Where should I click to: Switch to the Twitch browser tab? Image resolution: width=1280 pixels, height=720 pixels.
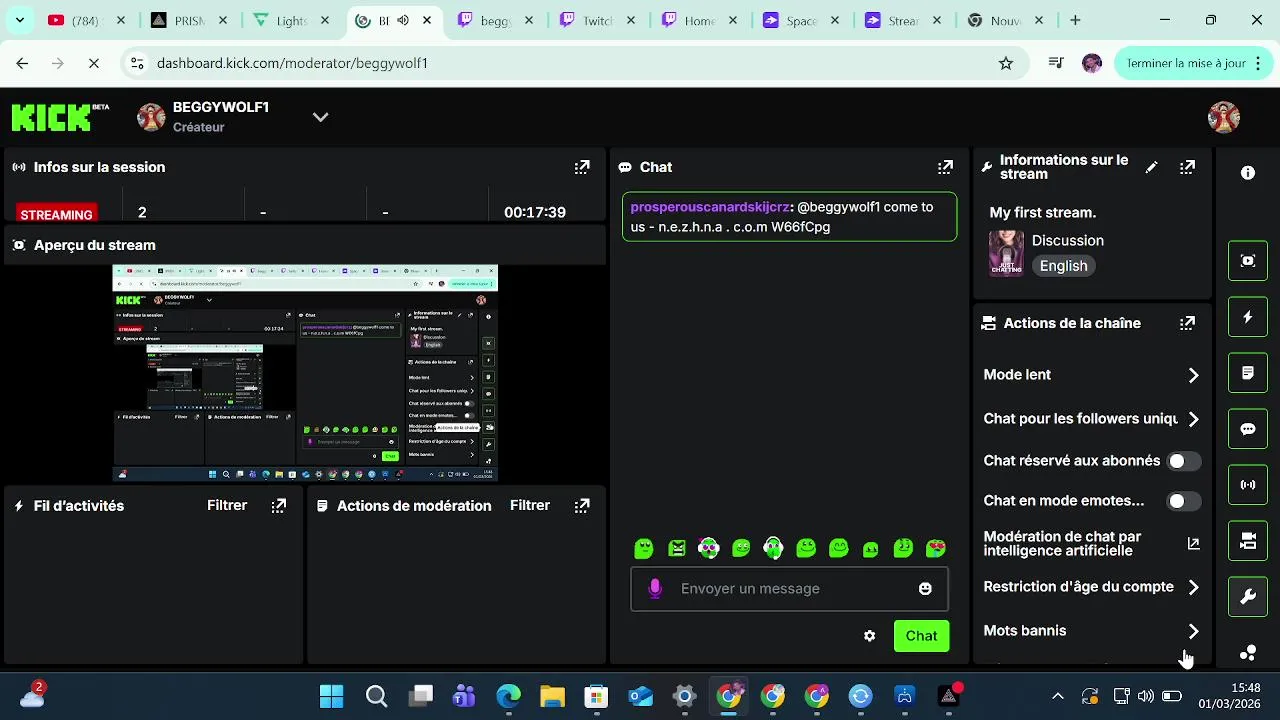click(x=598, y=20)
